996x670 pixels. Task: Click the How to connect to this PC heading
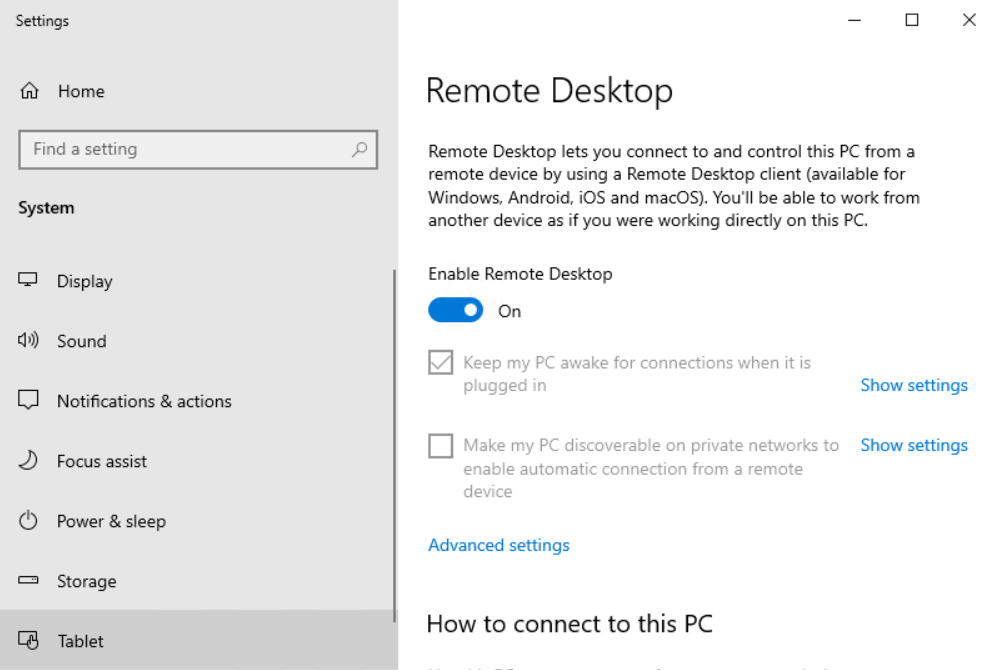pyautogui.click(x=570, y=624)
